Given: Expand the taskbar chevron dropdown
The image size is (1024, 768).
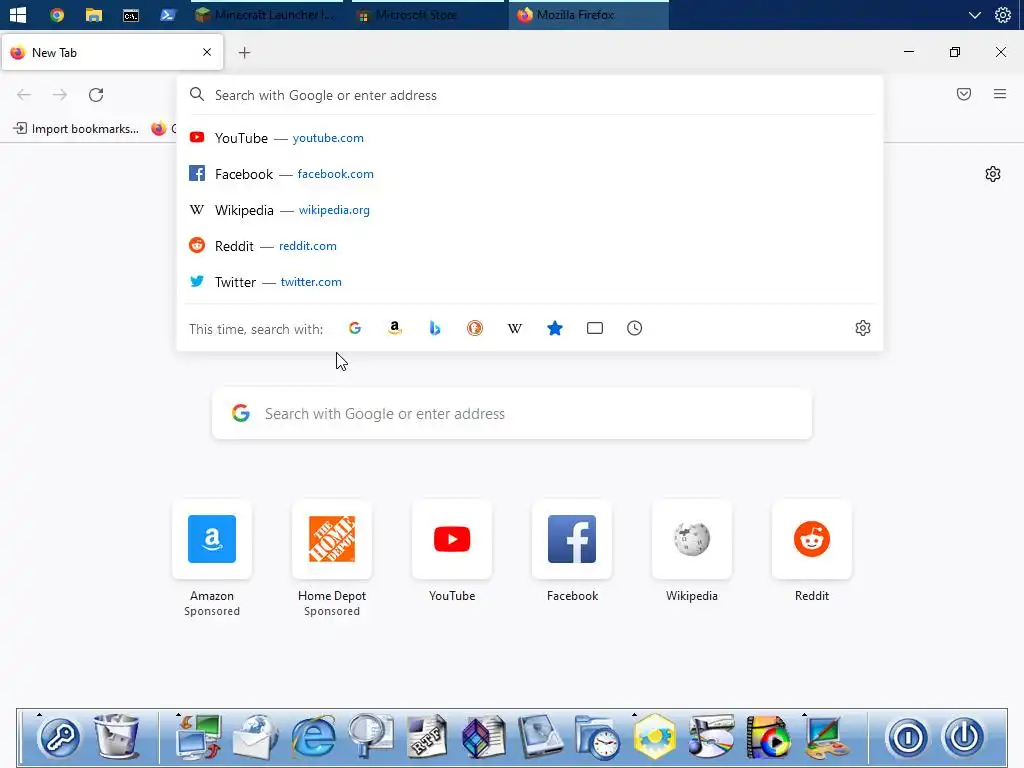Looking at the screenshot, I should point(974,15).
